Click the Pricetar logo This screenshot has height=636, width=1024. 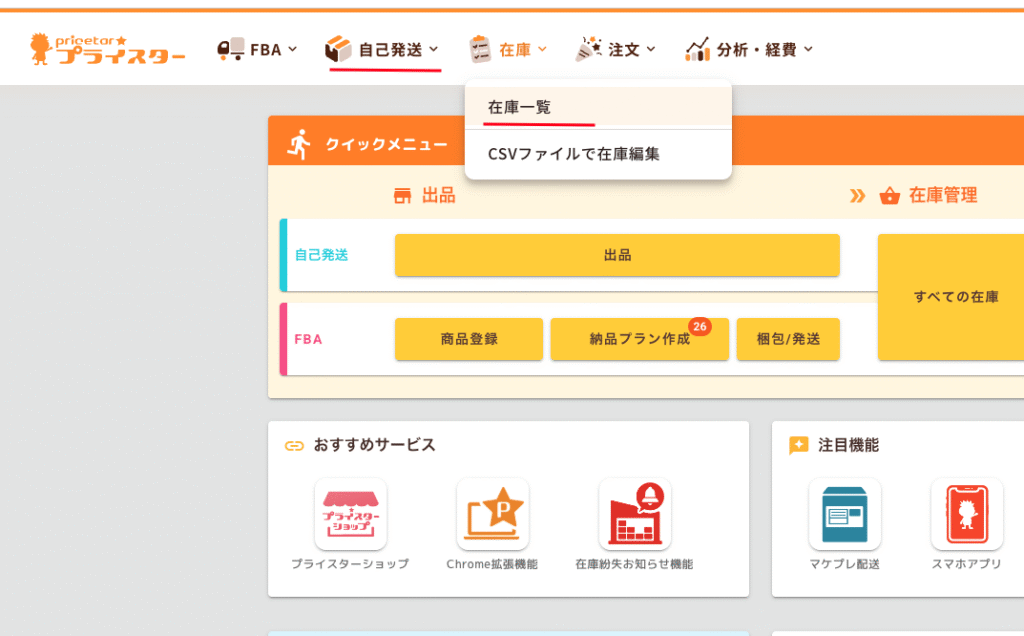(107, 49)
